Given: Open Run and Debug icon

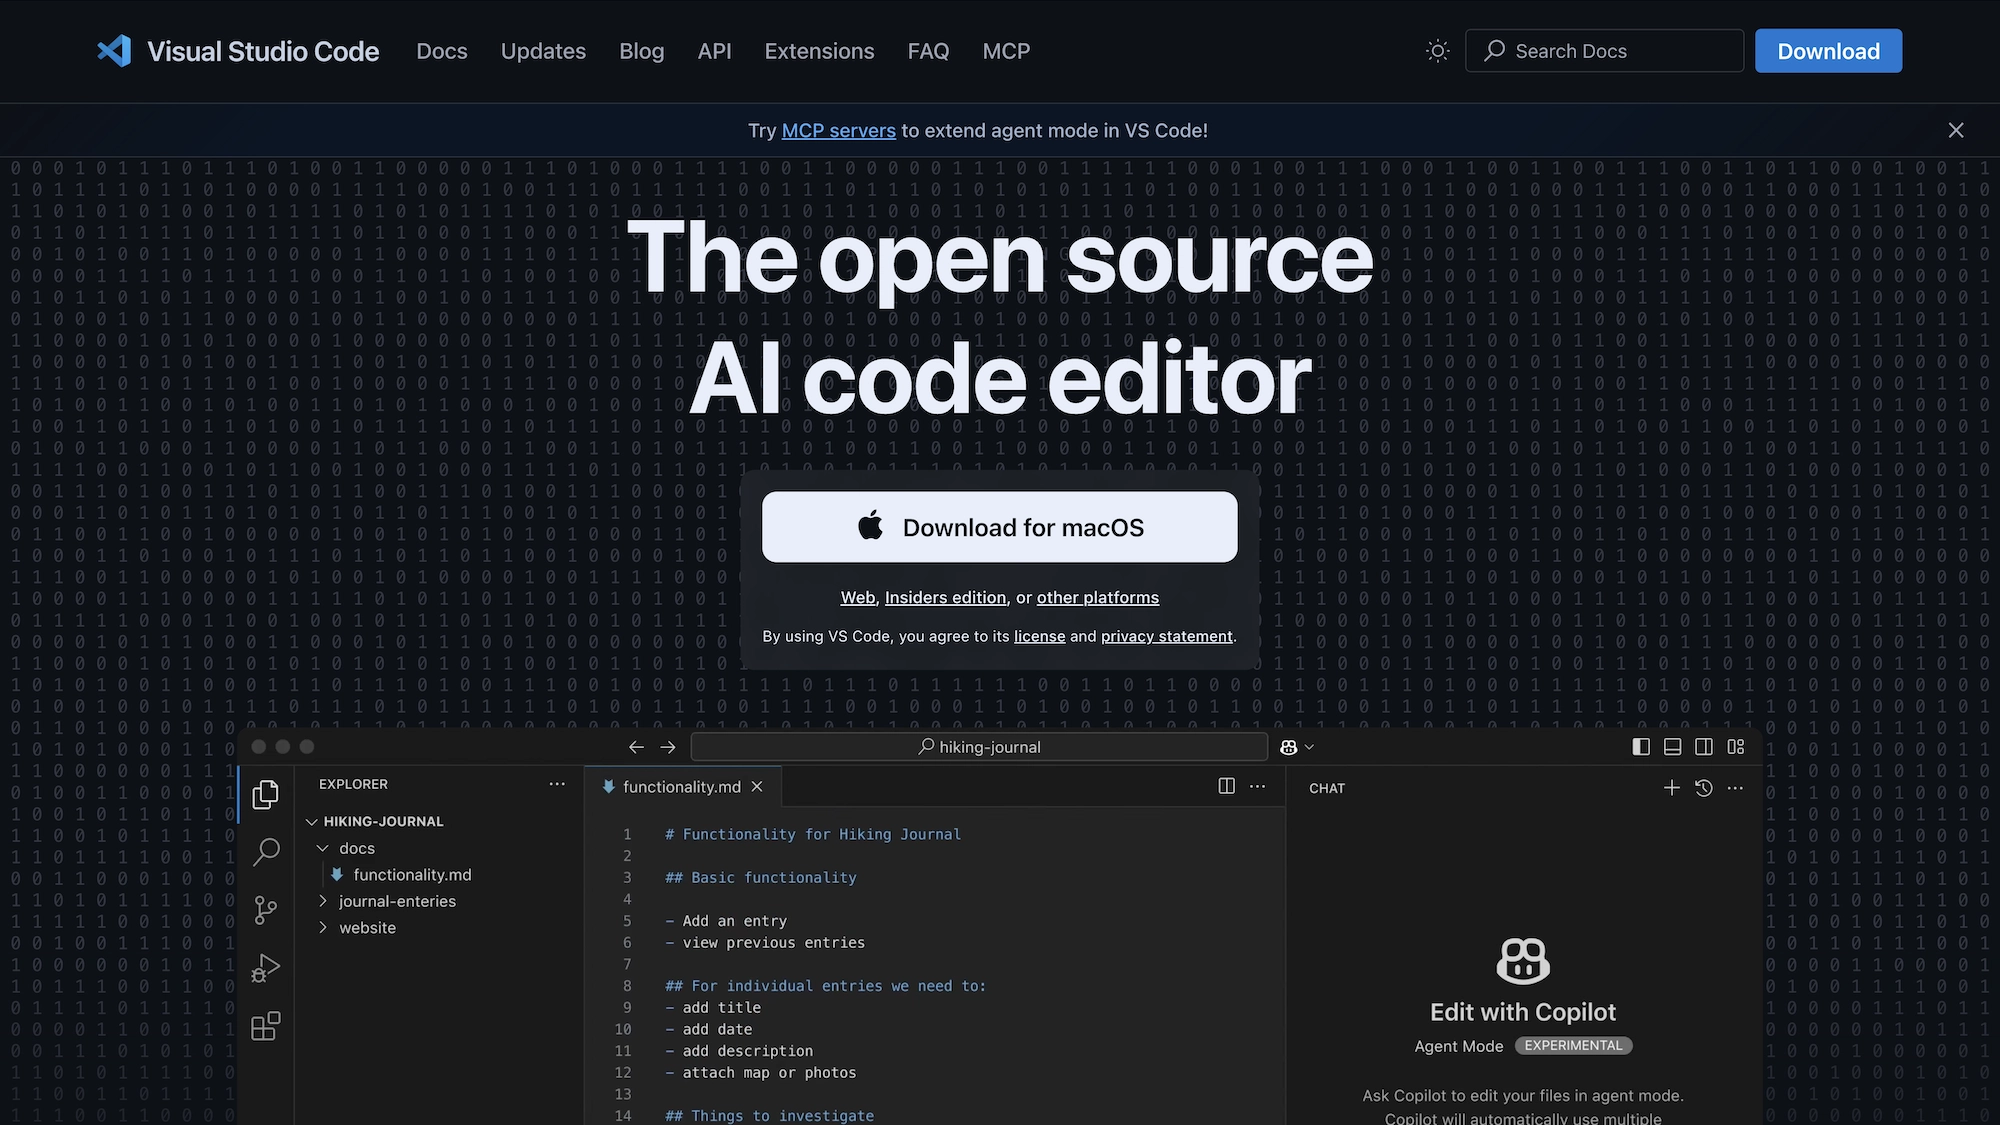Looking at the screenshot, I should 265,968.
